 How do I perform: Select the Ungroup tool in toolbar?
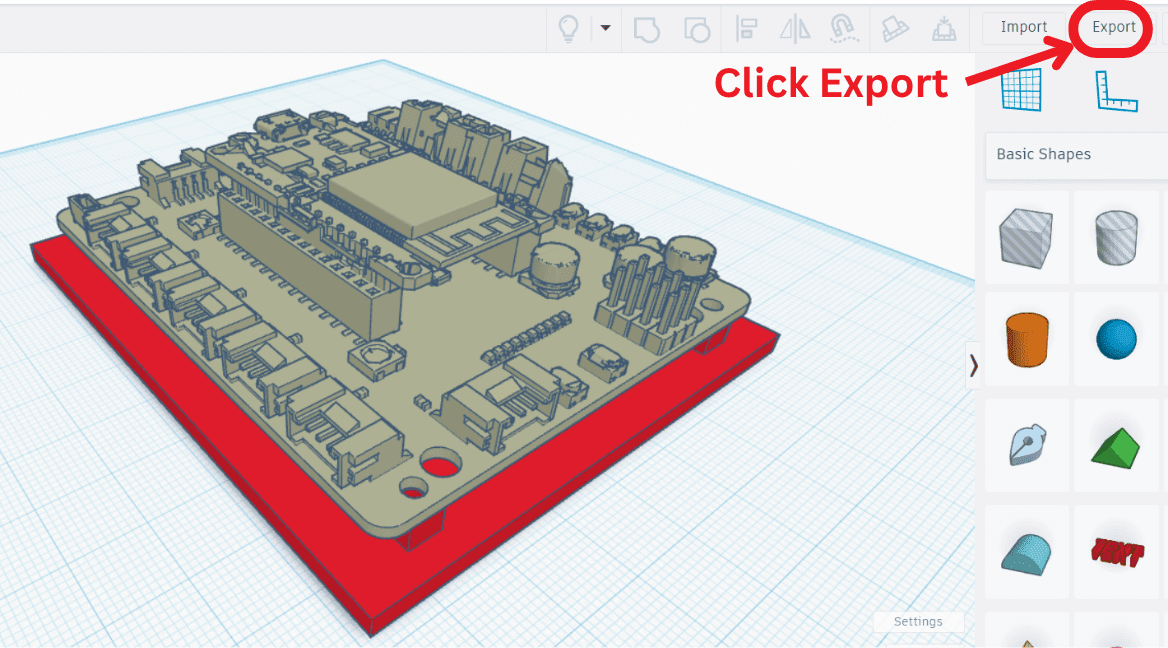click(697, 29)
